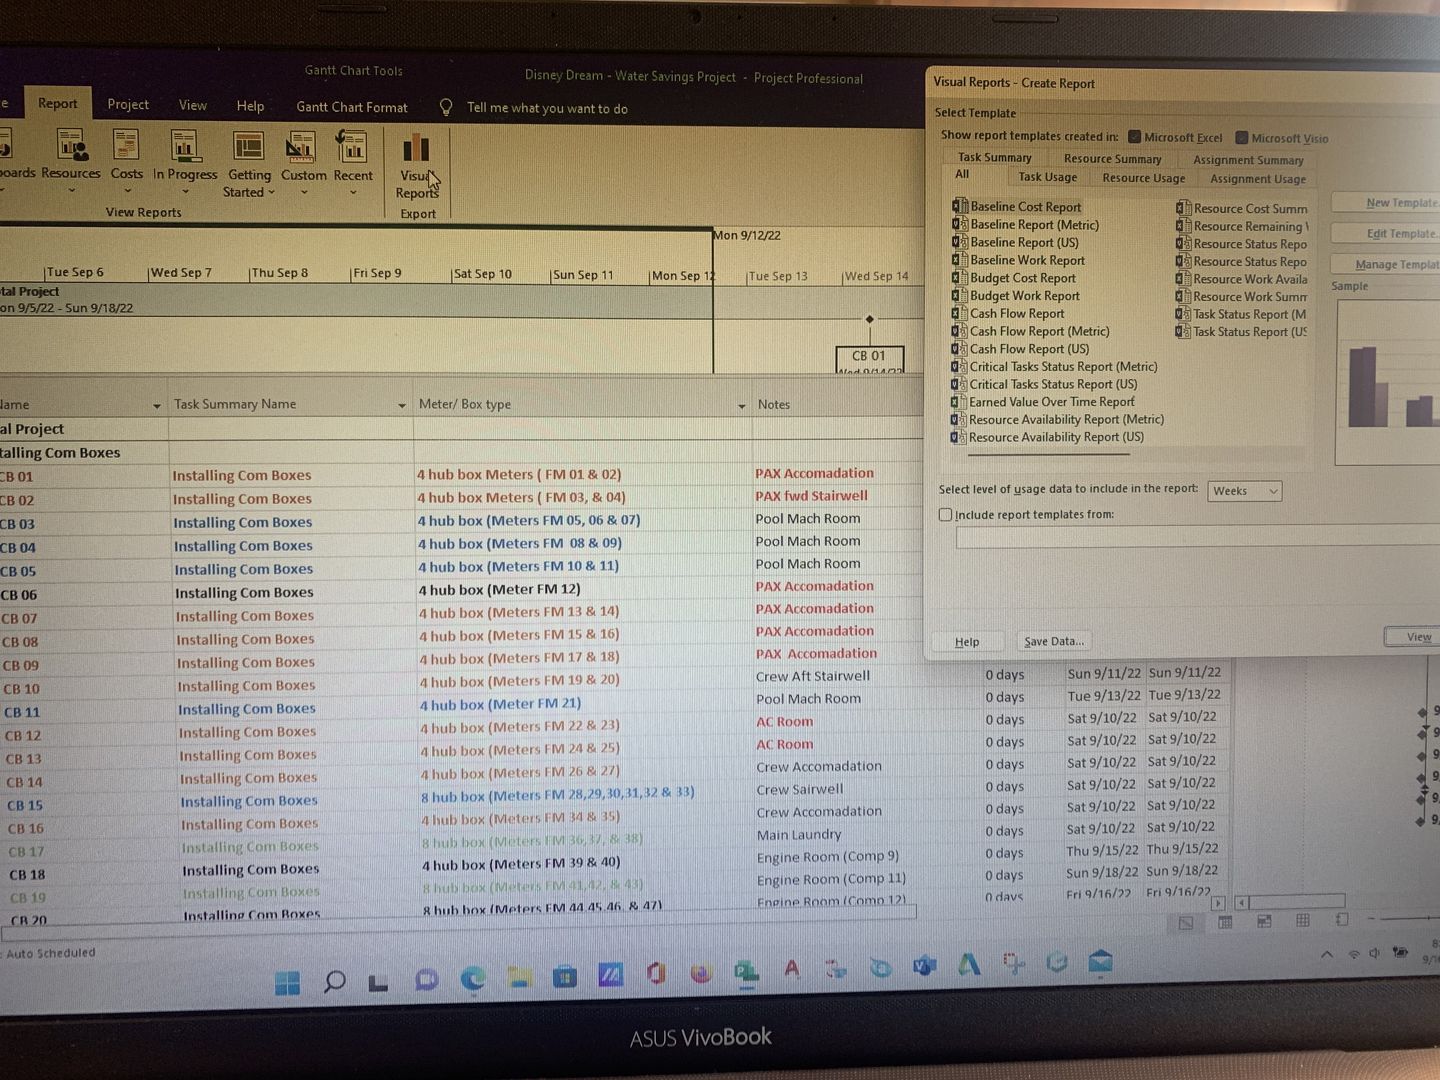Viewport: 1440px width, 1080px height.
Task: Open the Gantt Chart Format tab
Action: click(352, 107)
